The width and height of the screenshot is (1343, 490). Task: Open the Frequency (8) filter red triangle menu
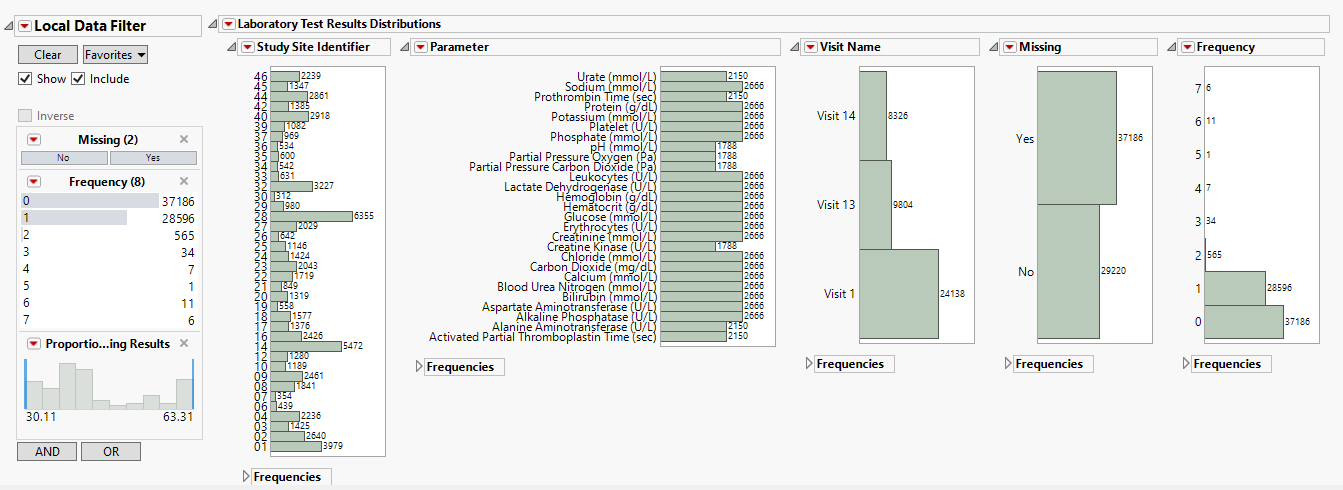tap(34, 182)
